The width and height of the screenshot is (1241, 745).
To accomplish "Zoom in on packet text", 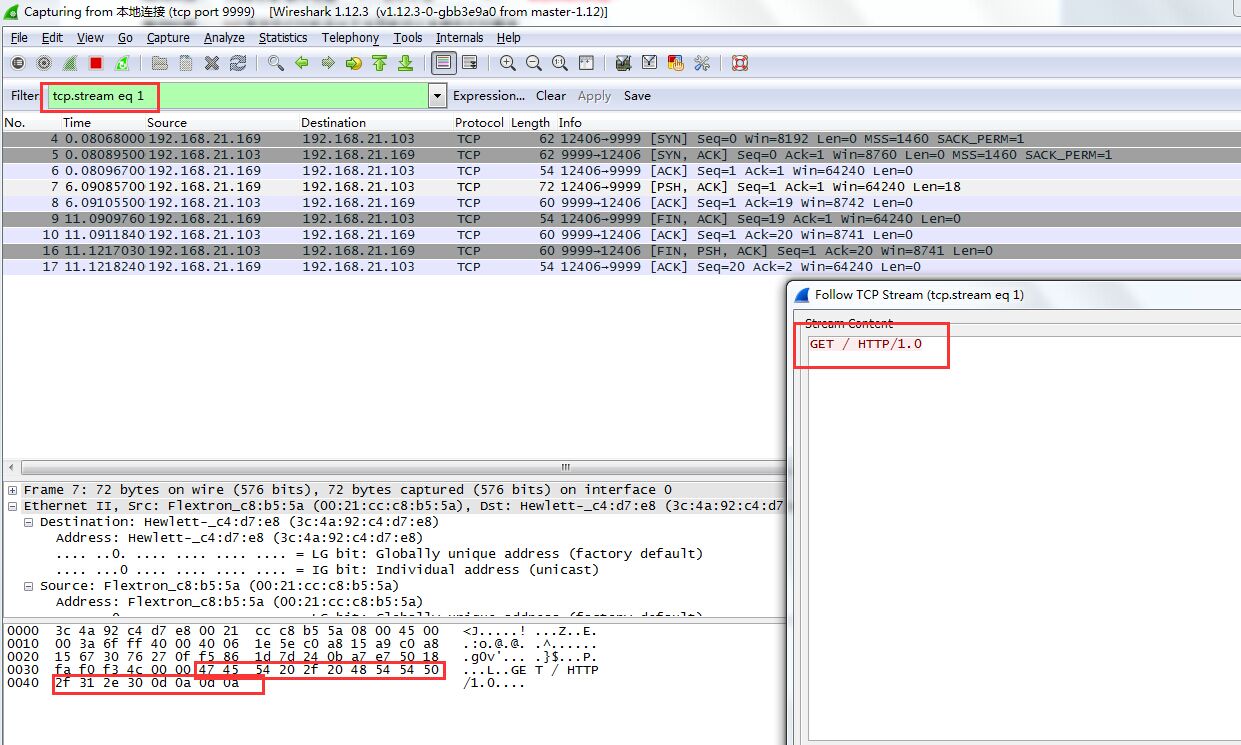I will (508, 63).
